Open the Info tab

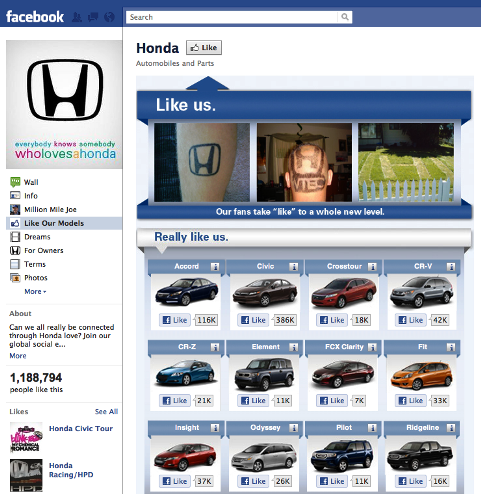(x=64, y=196)
